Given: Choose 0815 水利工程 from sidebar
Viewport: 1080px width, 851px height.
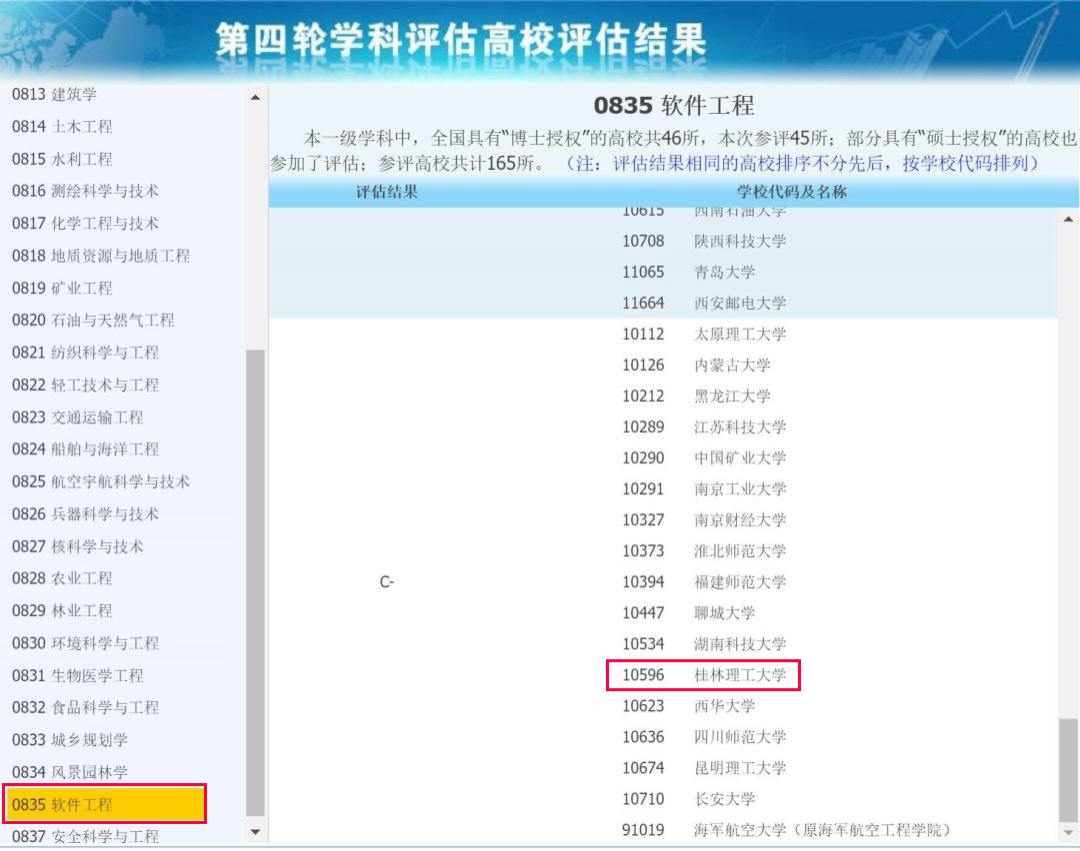Looking at the screenshot, I should pos(62,159).
